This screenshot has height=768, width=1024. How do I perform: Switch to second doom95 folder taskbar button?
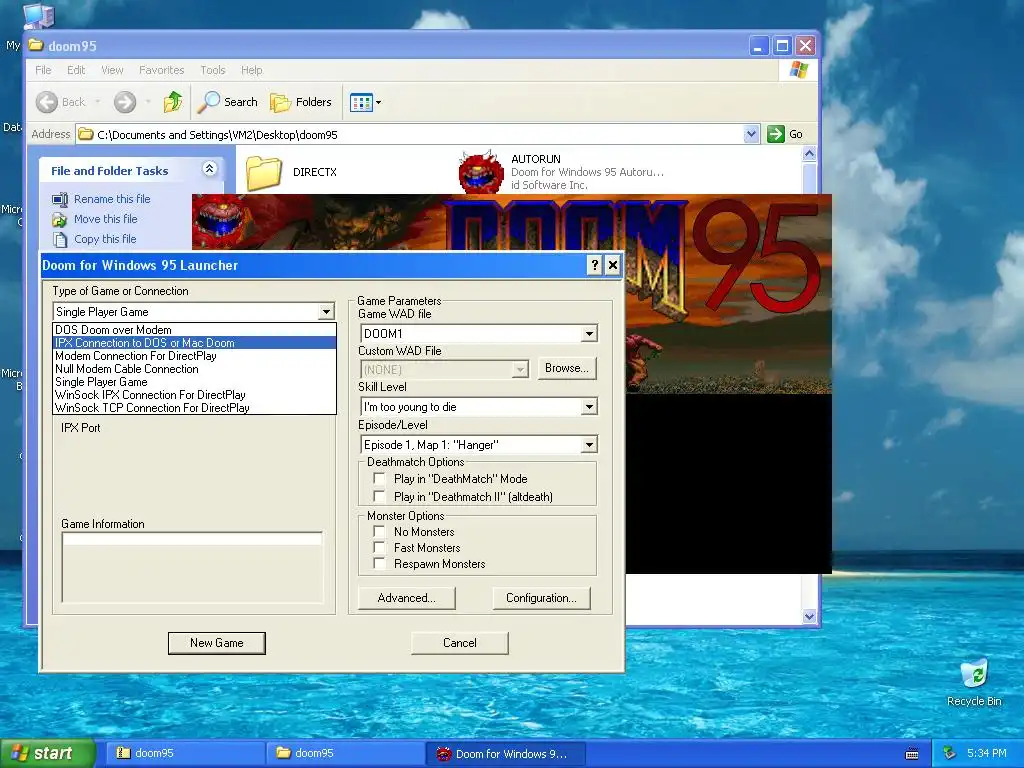point(345,753)
